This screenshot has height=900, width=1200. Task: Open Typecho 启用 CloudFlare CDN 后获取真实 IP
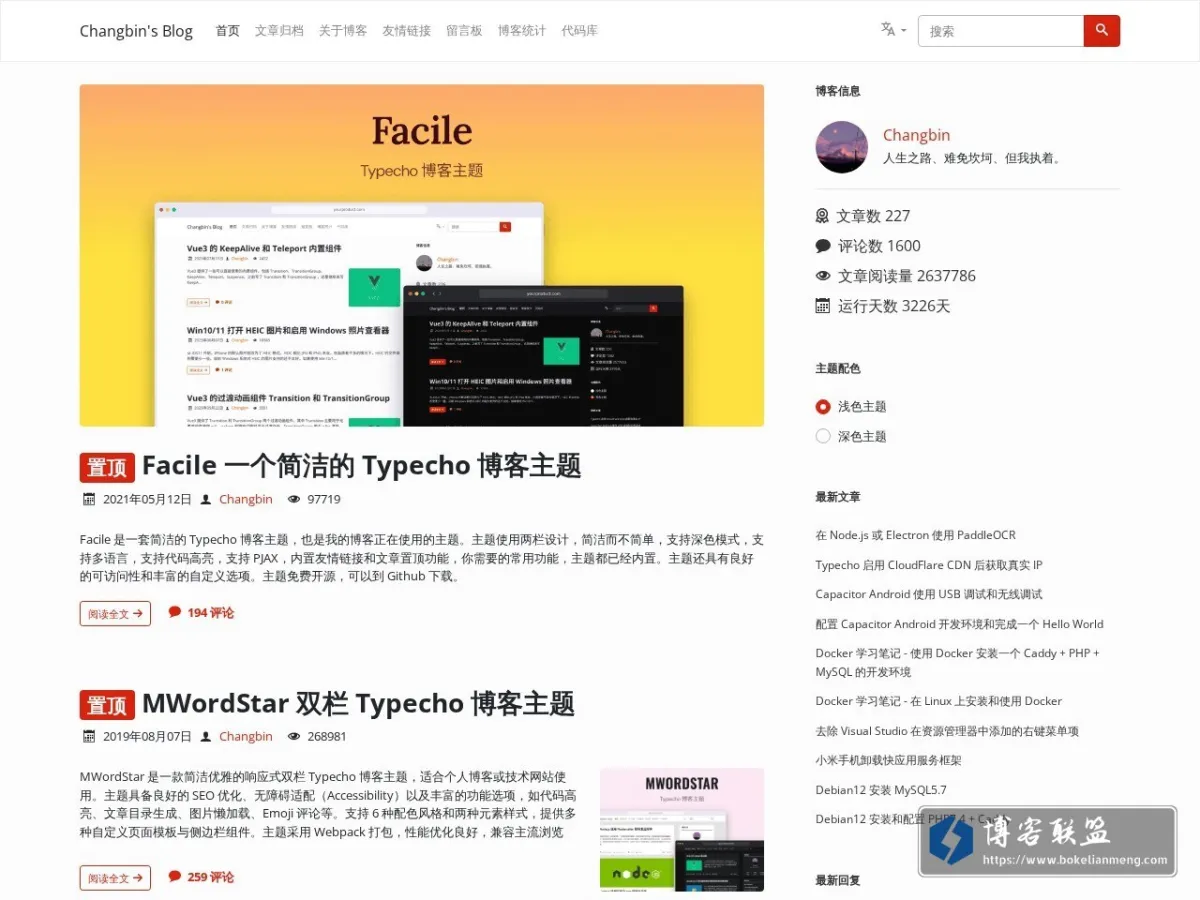point(929,565)
